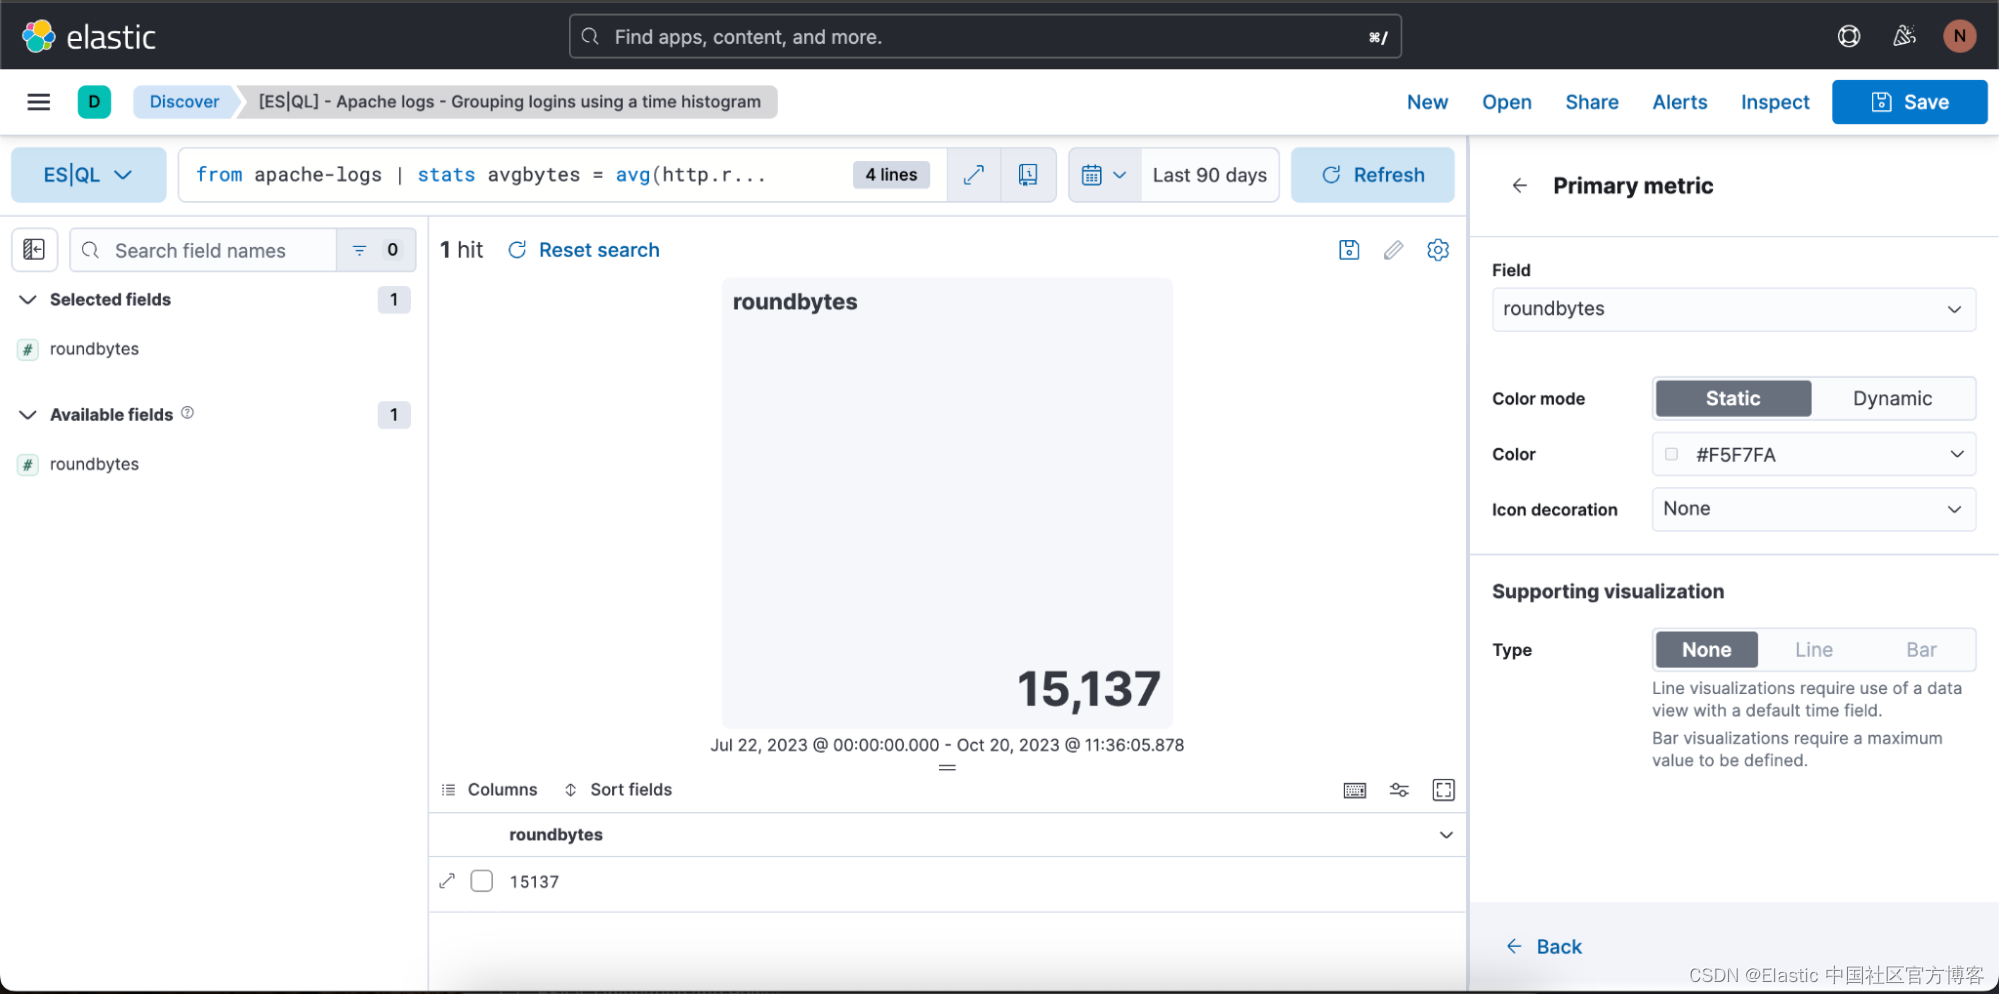Click the Elastic logo
This screenshot has width=1999, height=994.
coord(89,37)
